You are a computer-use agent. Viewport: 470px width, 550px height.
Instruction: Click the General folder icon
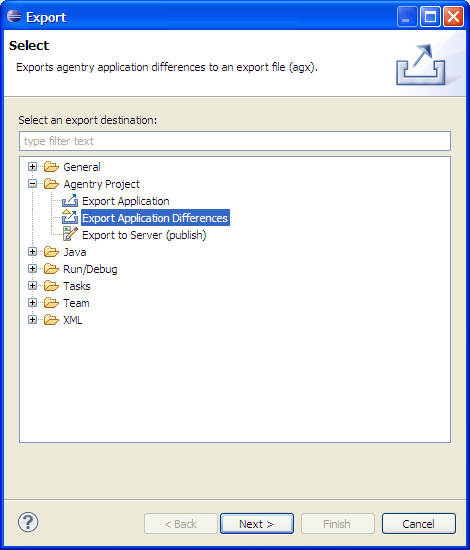coord(51,167)
